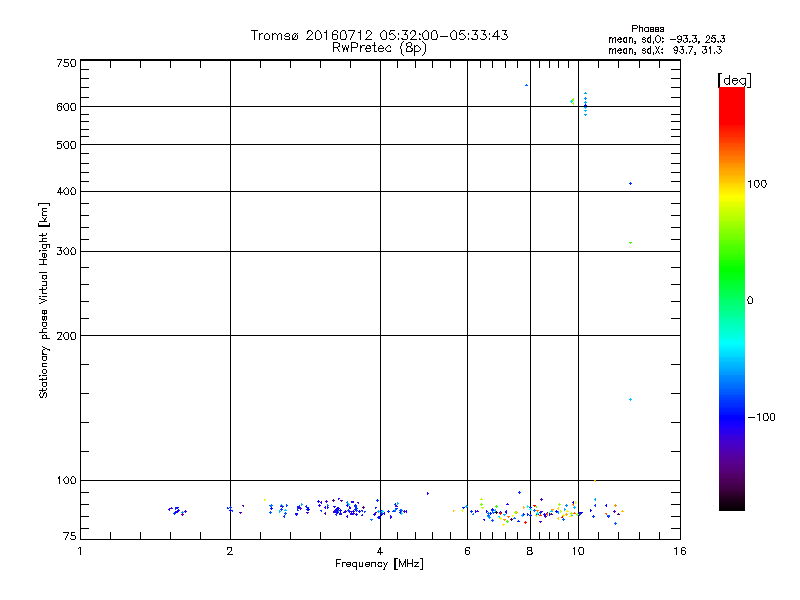Select the cyan data point near 150 km
The image size is (800, 600).
click(x=630, y=399)
